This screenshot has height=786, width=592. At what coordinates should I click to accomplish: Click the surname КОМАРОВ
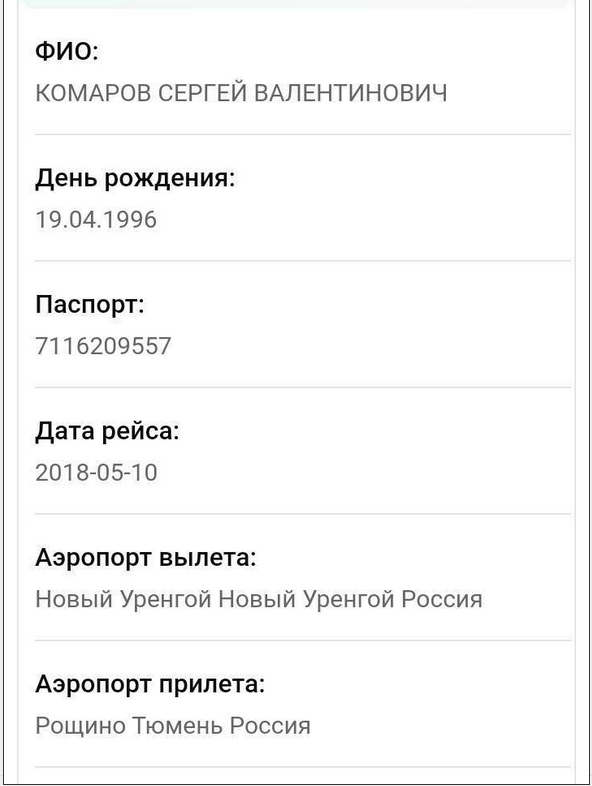point(93,93)
